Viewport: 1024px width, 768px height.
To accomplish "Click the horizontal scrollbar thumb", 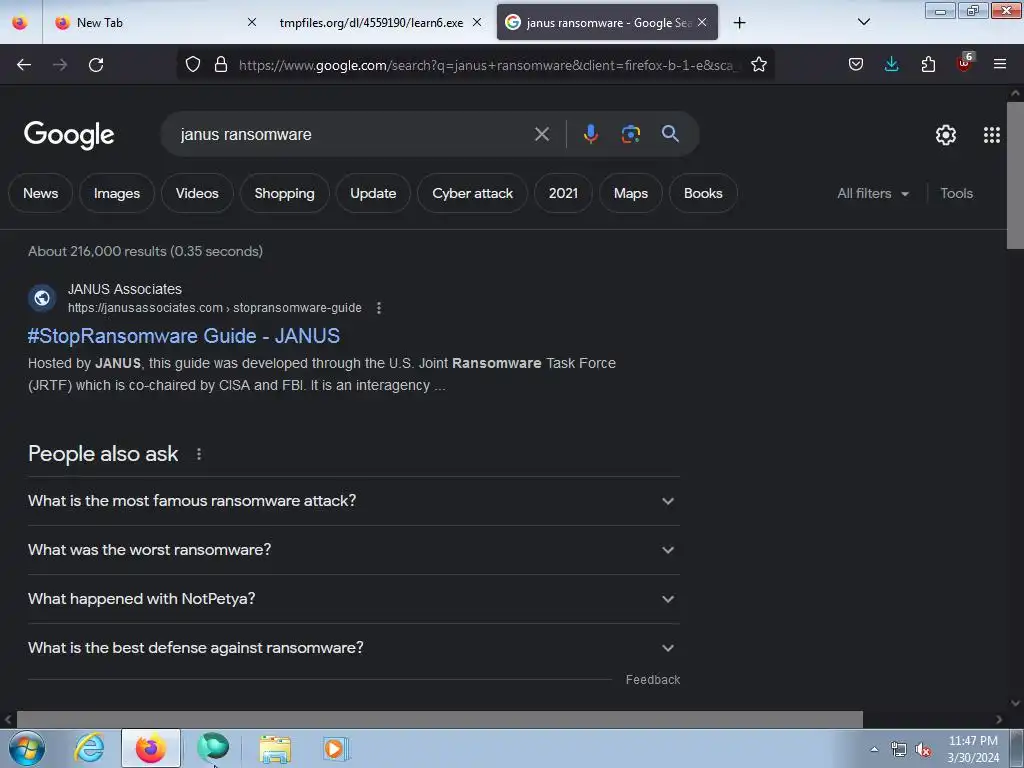I will click(440, 719).
